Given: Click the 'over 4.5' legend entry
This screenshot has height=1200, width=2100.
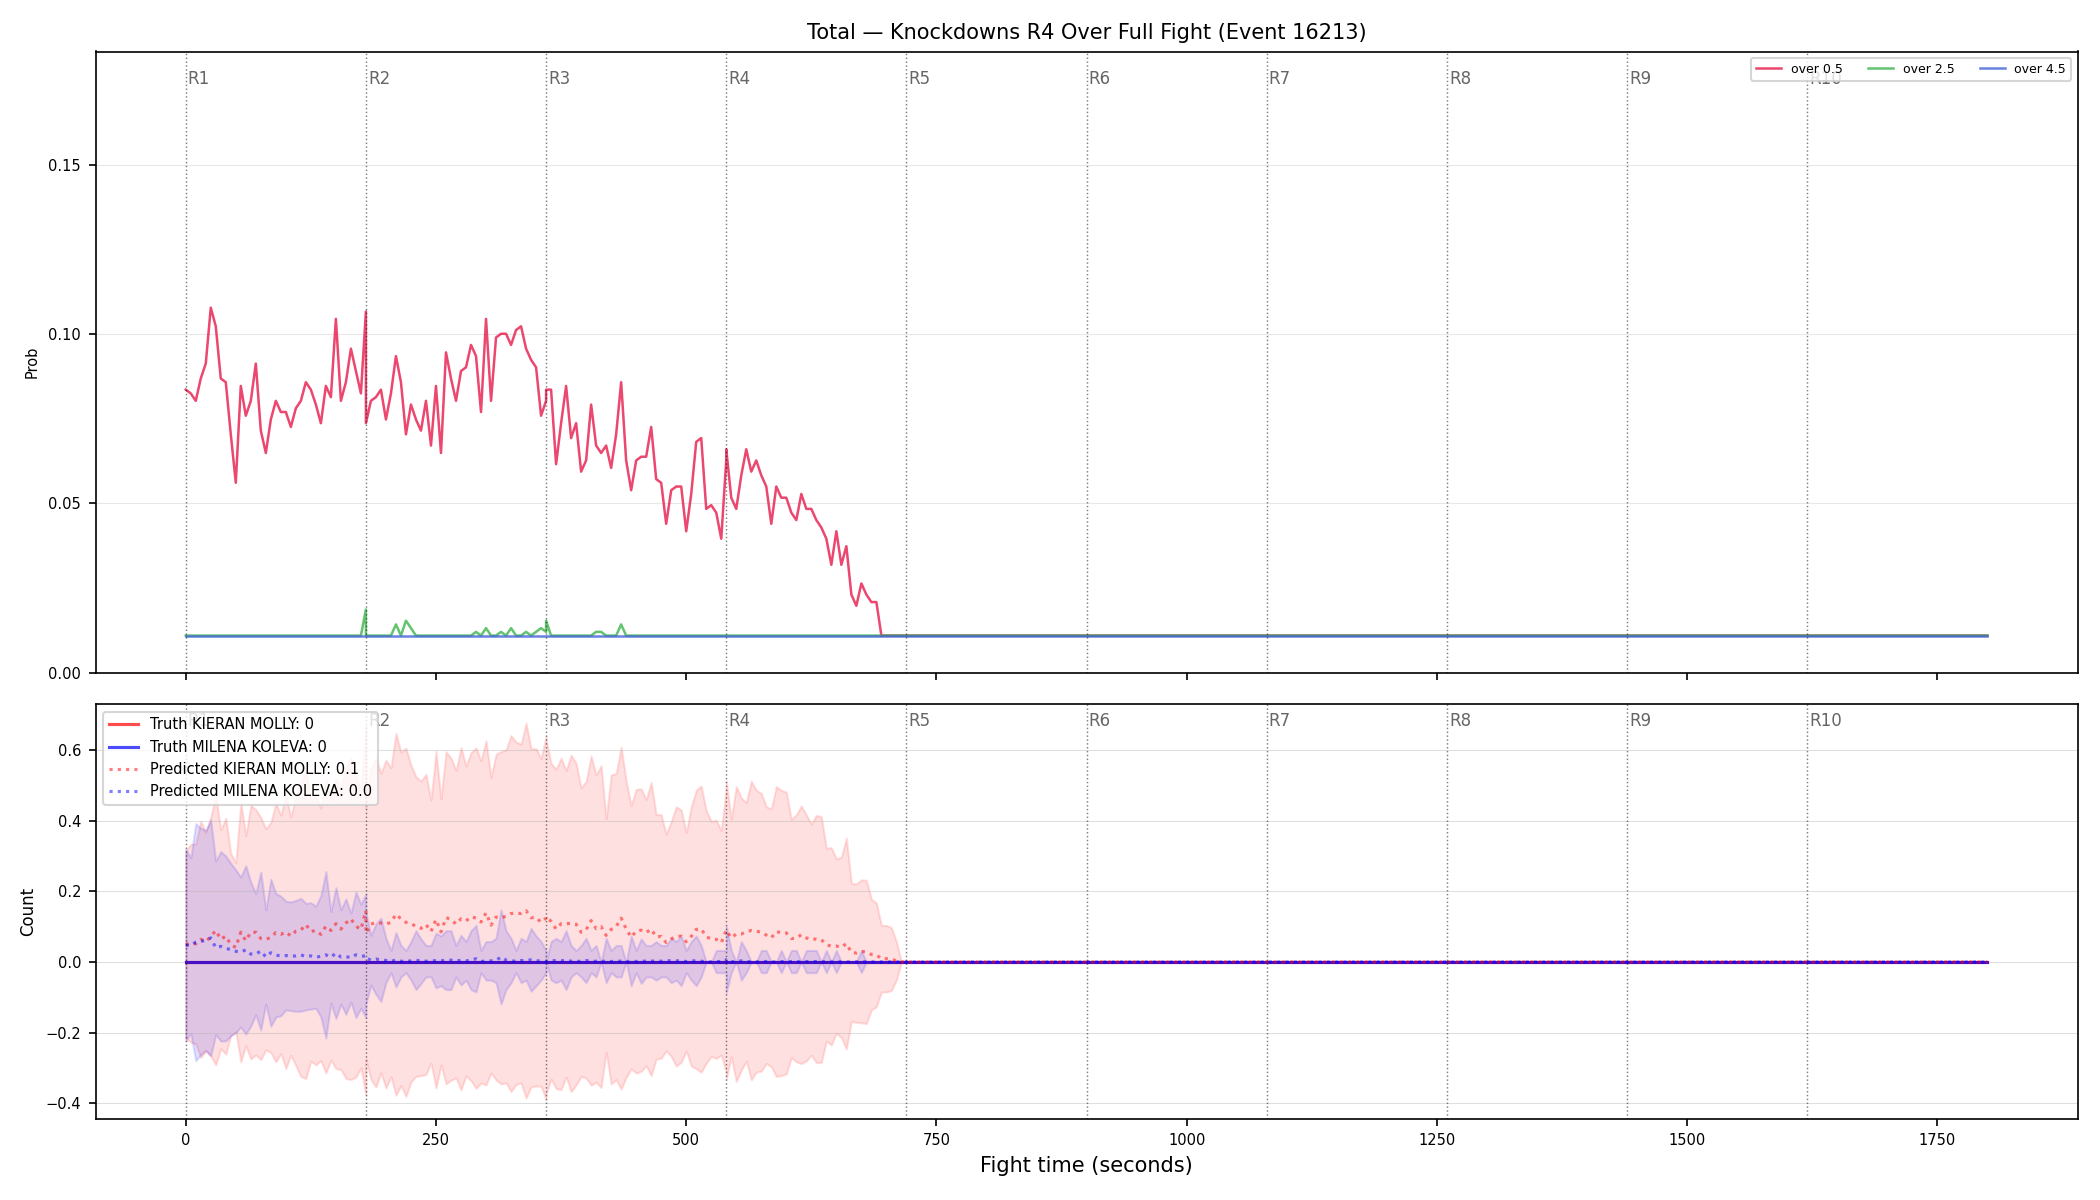Looking at the screenshot, I should (2021, 69).
